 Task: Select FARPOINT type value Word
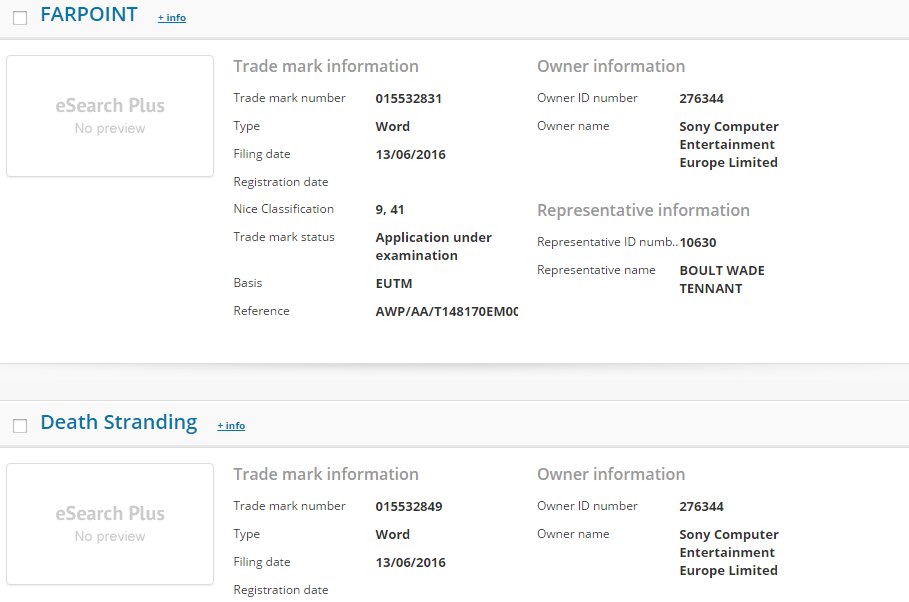tap(392, 126)
